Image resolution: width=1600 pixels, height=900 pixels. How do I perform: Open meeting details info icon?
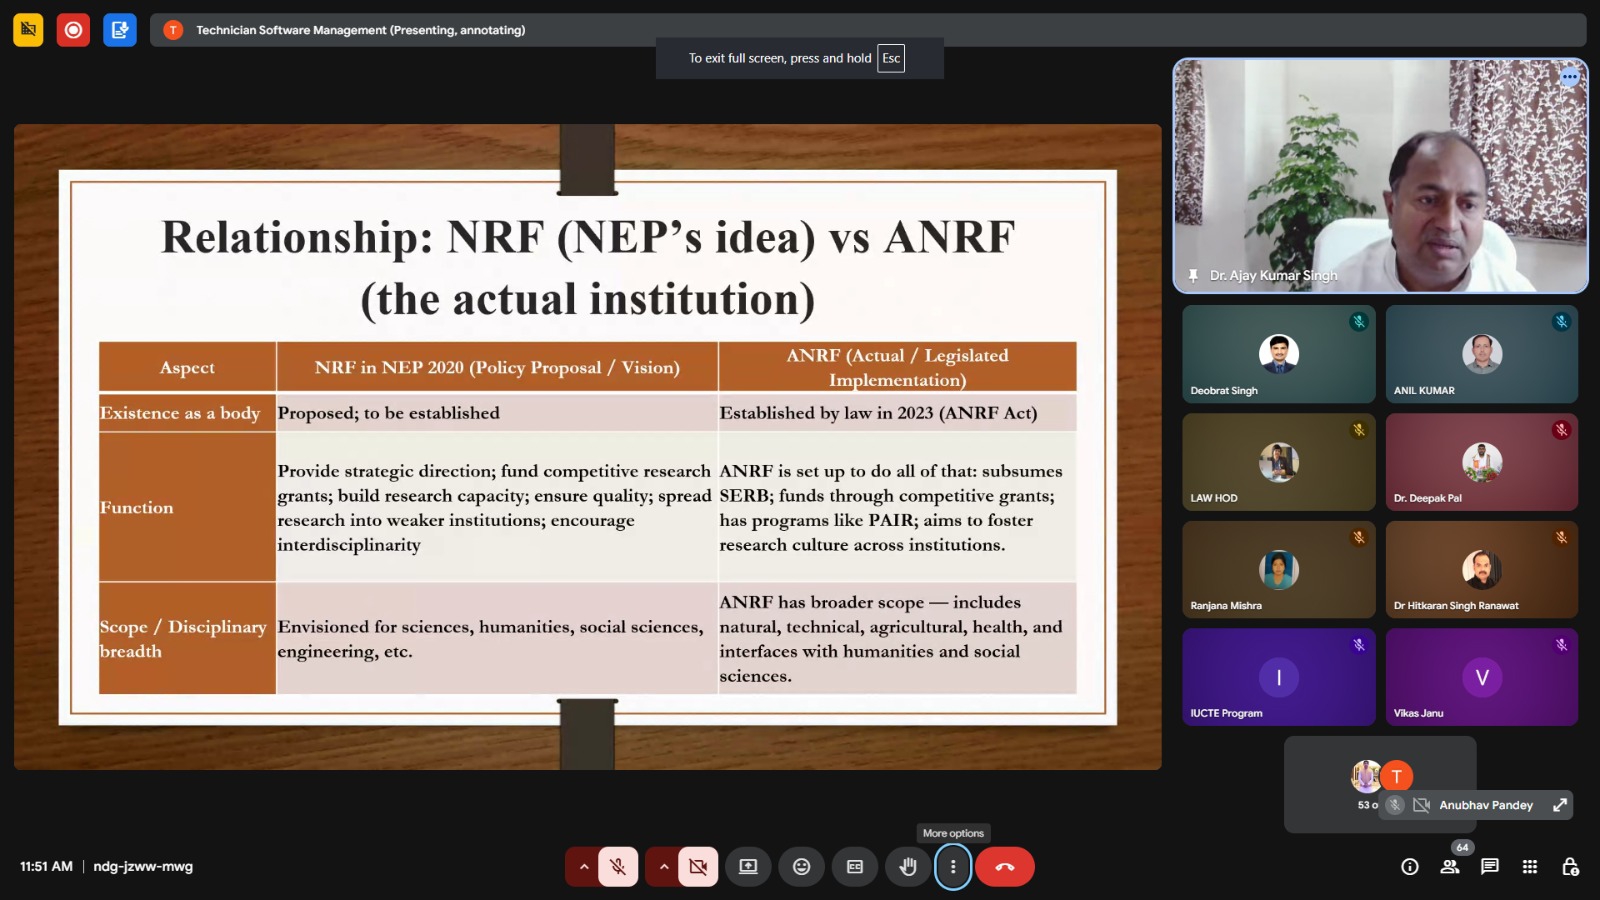coord(1409,867)
